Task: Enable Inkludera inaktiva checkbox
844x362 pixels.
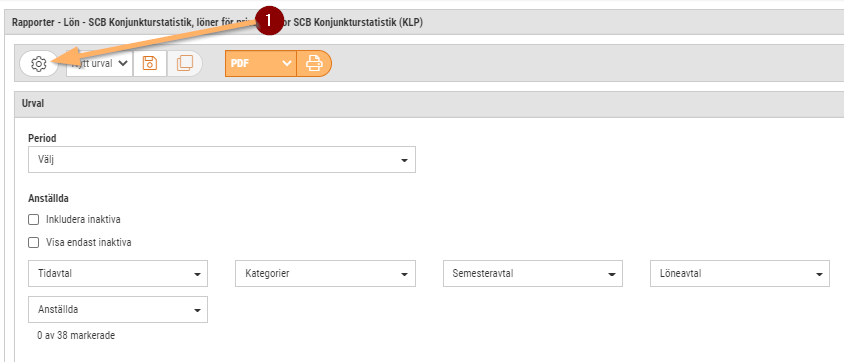Action: point(34,219)
